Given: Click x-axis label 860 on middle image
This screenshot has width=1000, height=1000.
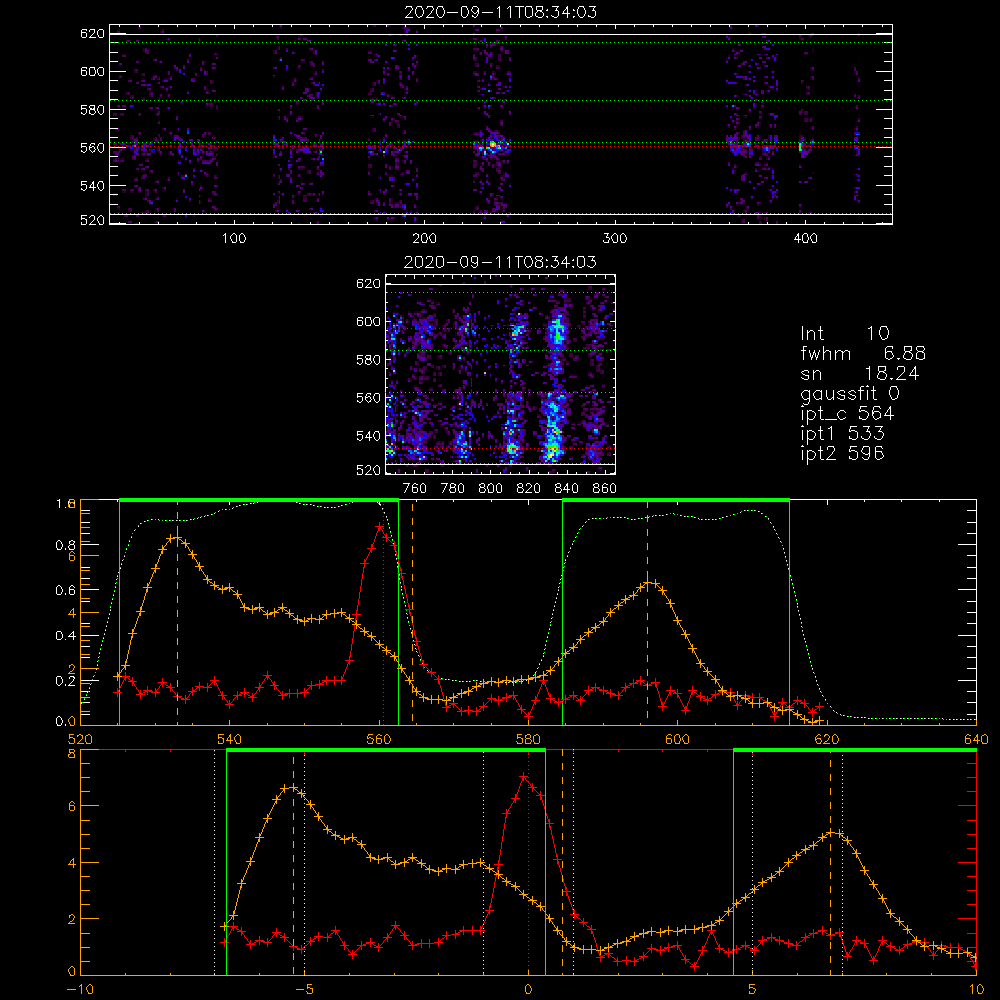Looking at the screenshot, I should (605, 489).
